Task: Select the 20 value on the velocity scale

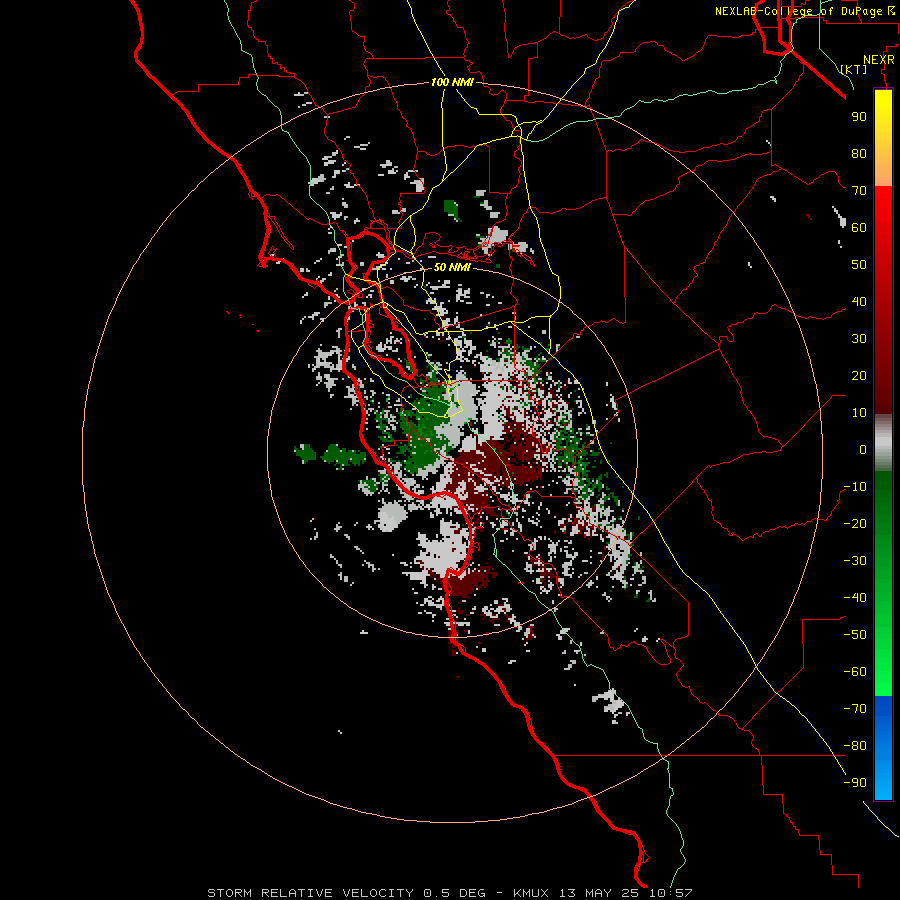Action: click(859, 375)
